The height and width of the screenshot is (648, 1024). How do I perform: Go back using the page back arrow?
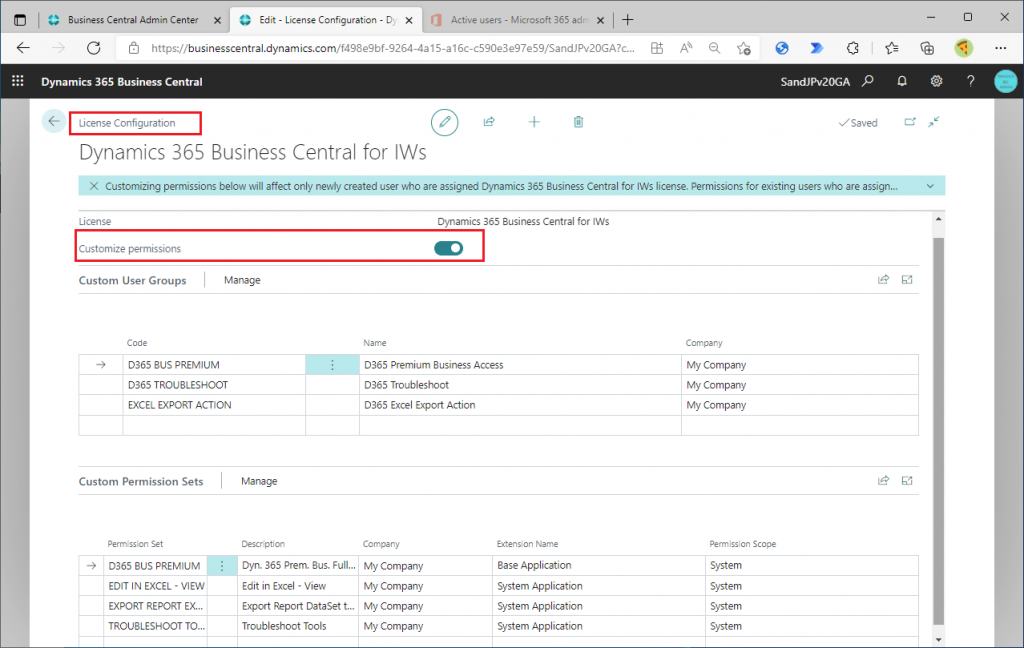(54, 122)
